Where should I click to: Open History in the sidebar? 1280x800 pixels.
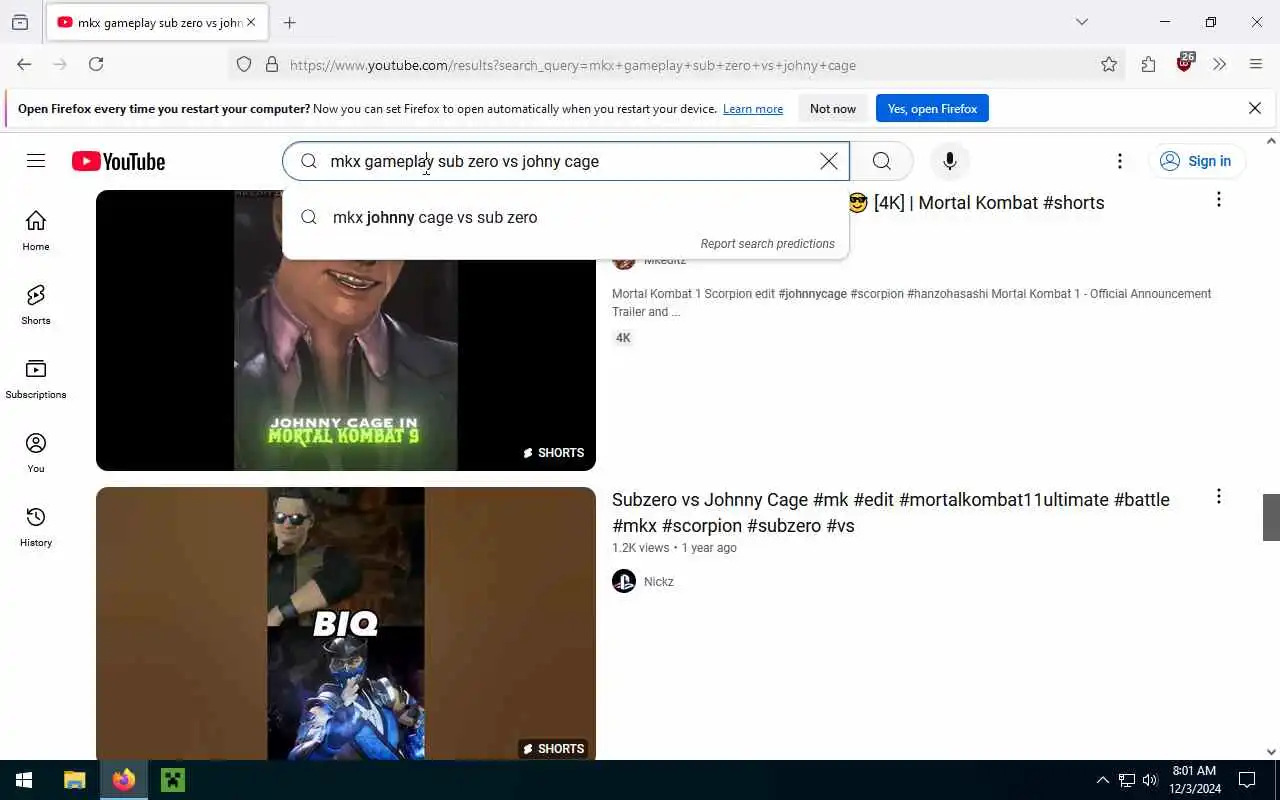[x=36, y=526]
